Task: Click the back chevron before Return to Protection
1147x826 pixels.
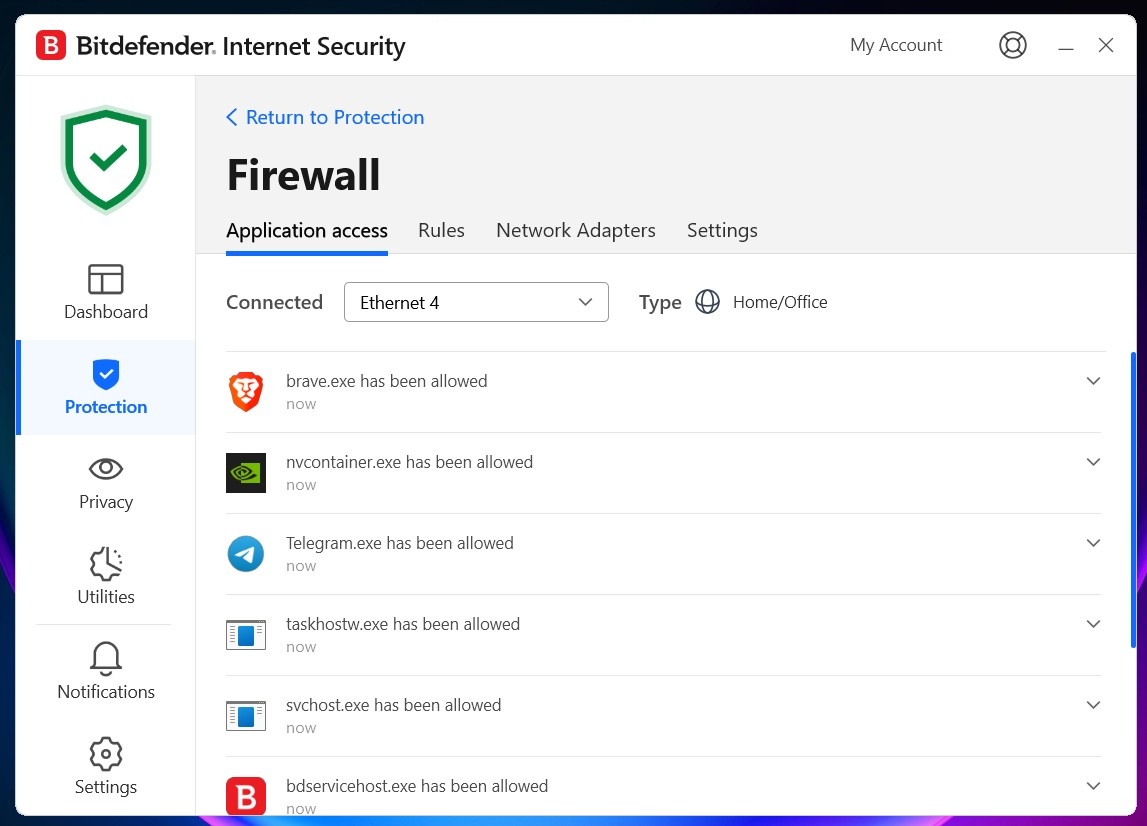Action: pos(232,117)
